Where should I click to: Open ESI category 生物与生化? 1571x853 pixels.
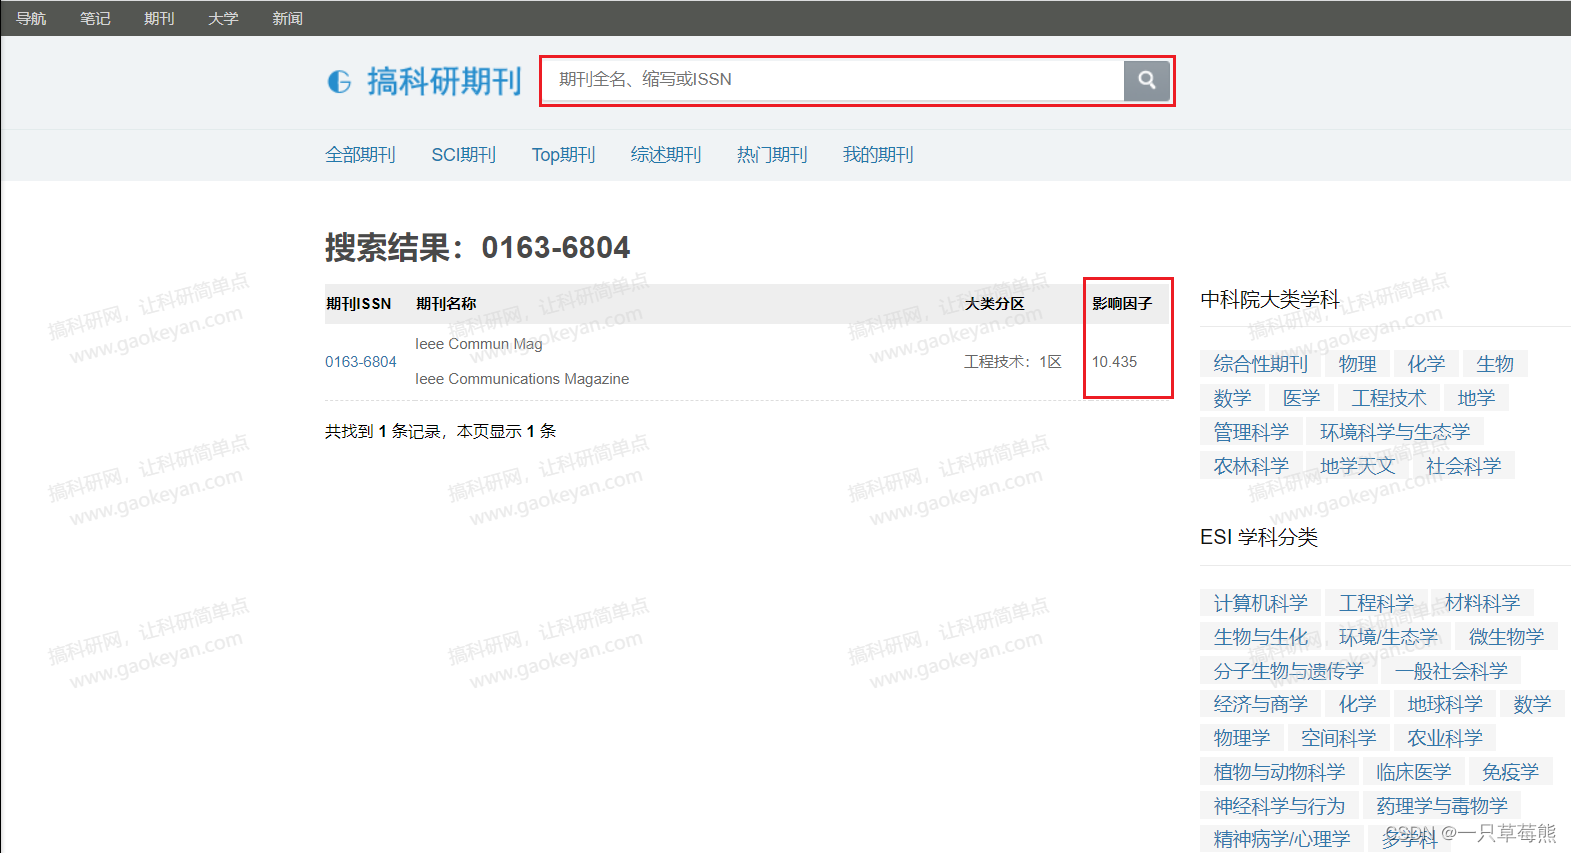pyautogui.click(x=1260, y=637)
